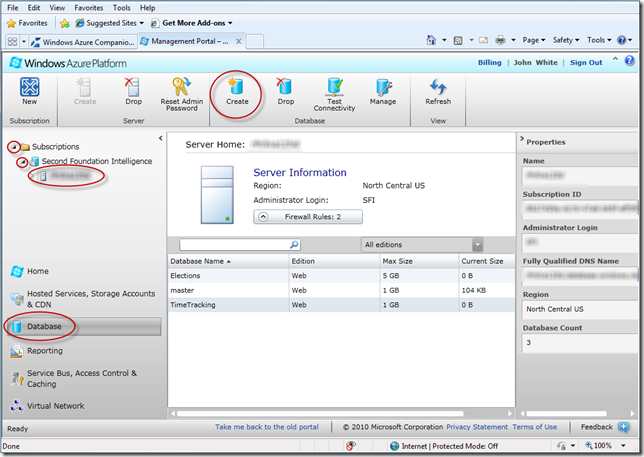Image resolution: width=644 pixels, height=457 pixels.
Task: Click the Add to Favorites star icon
Action: point(64,23)
